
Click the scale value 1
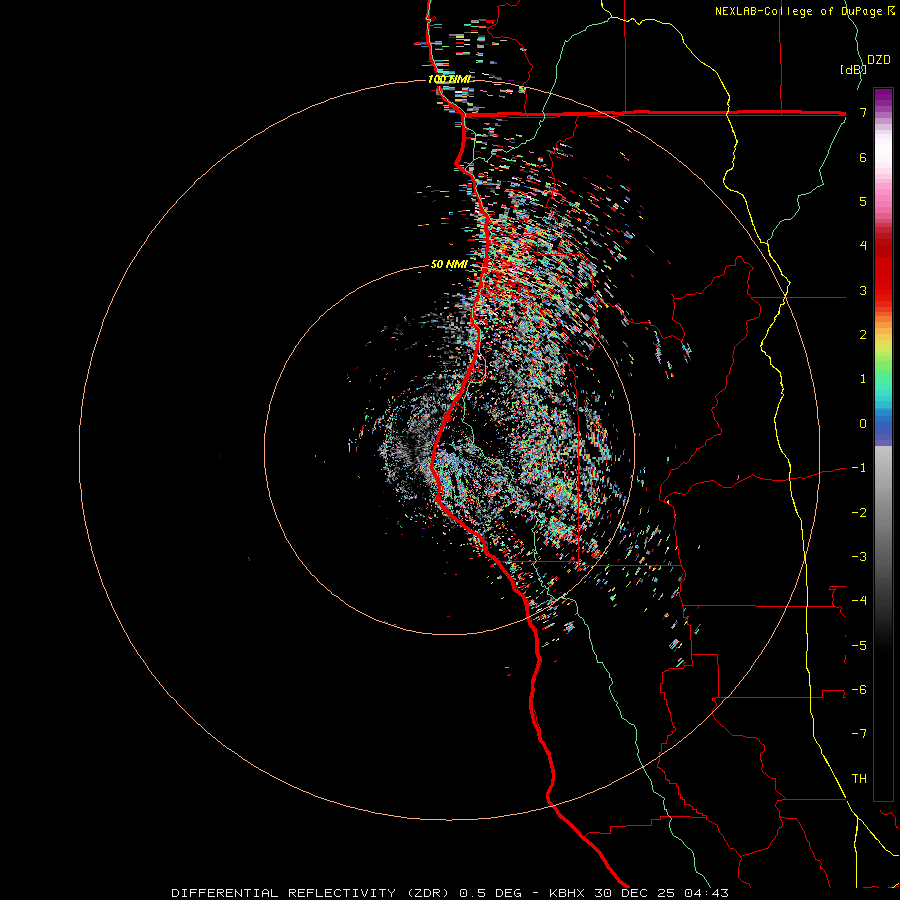(863, 379)
